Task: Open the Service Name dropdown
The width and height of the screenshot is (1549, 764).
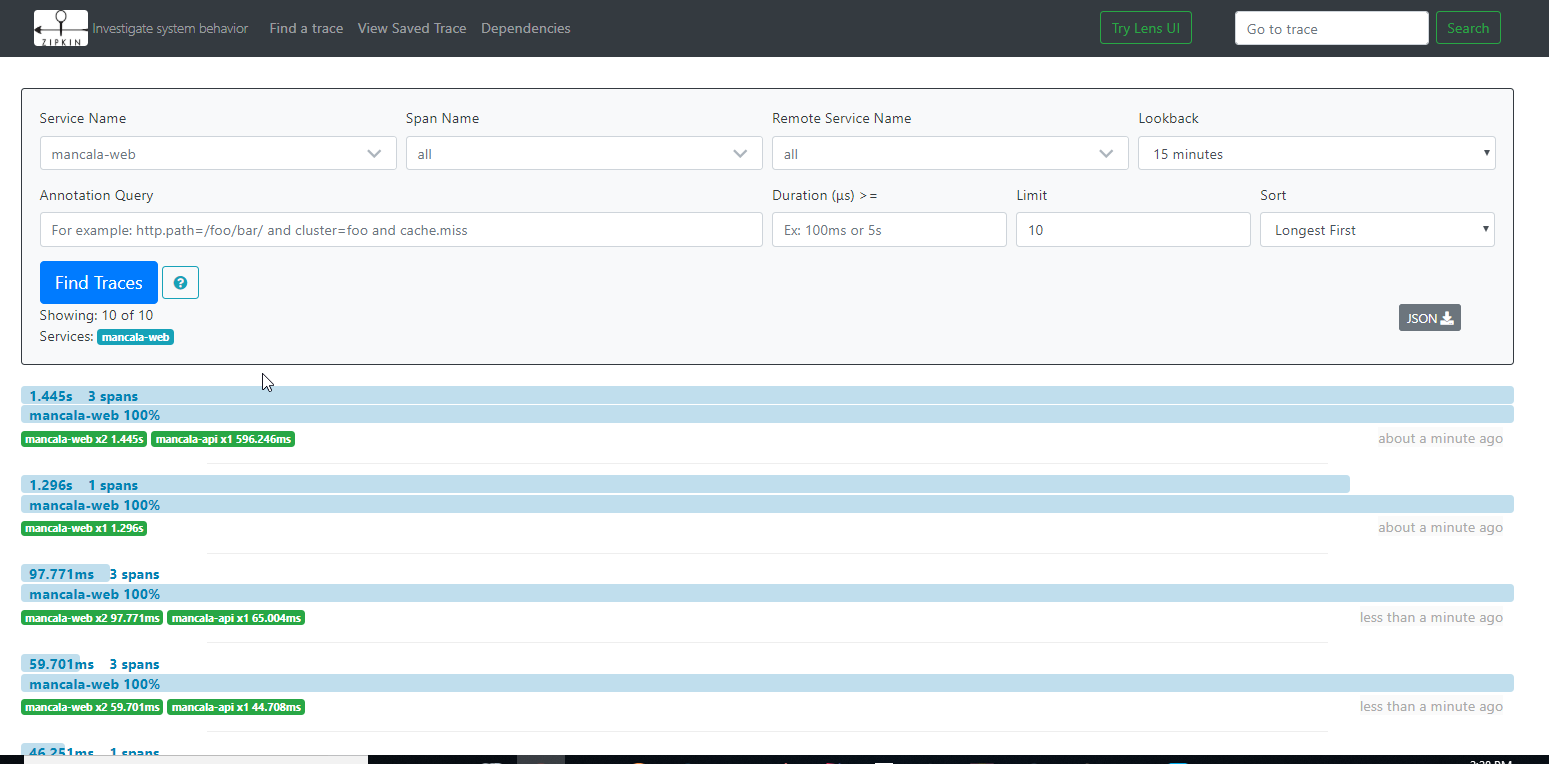Action: tap(217, 153)
